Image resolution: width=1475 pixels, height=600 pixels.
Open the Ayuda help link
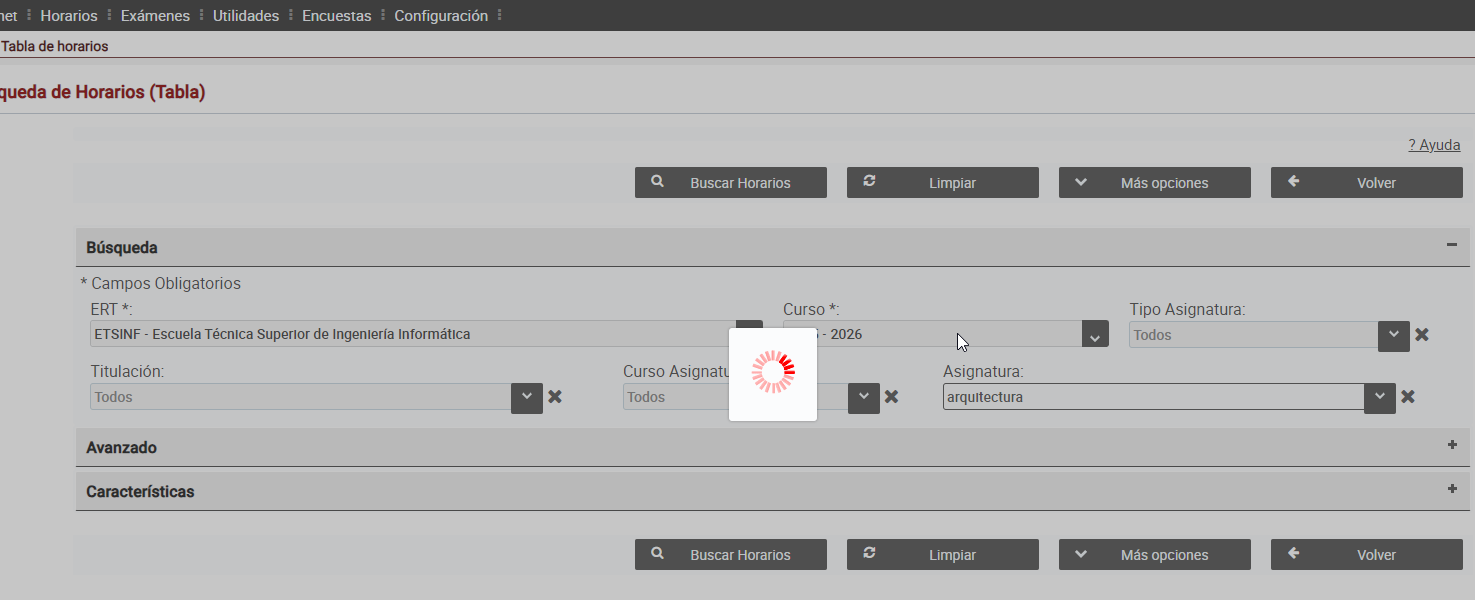click(1434, 145)
